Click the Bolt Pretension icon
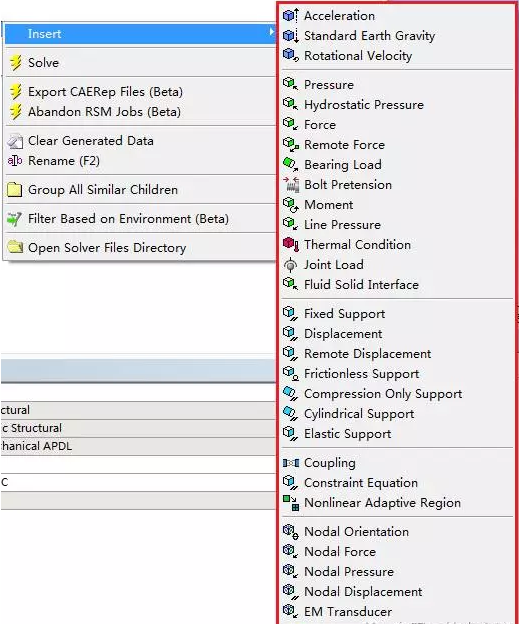The image size is (519, 624). [x=291, y=185]
